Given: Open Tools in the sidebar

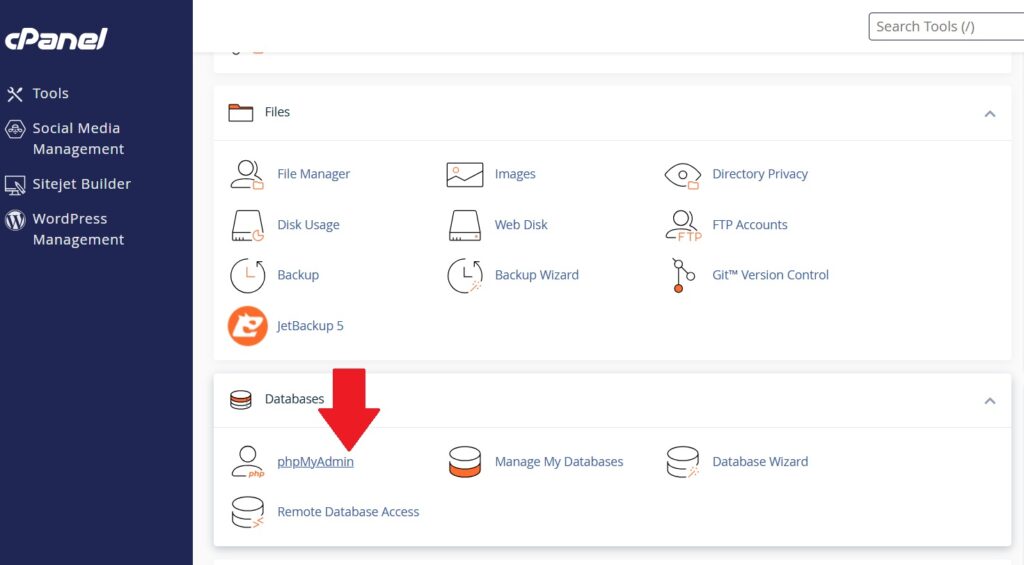Looking at the screenshot, I should click(50, 93).
